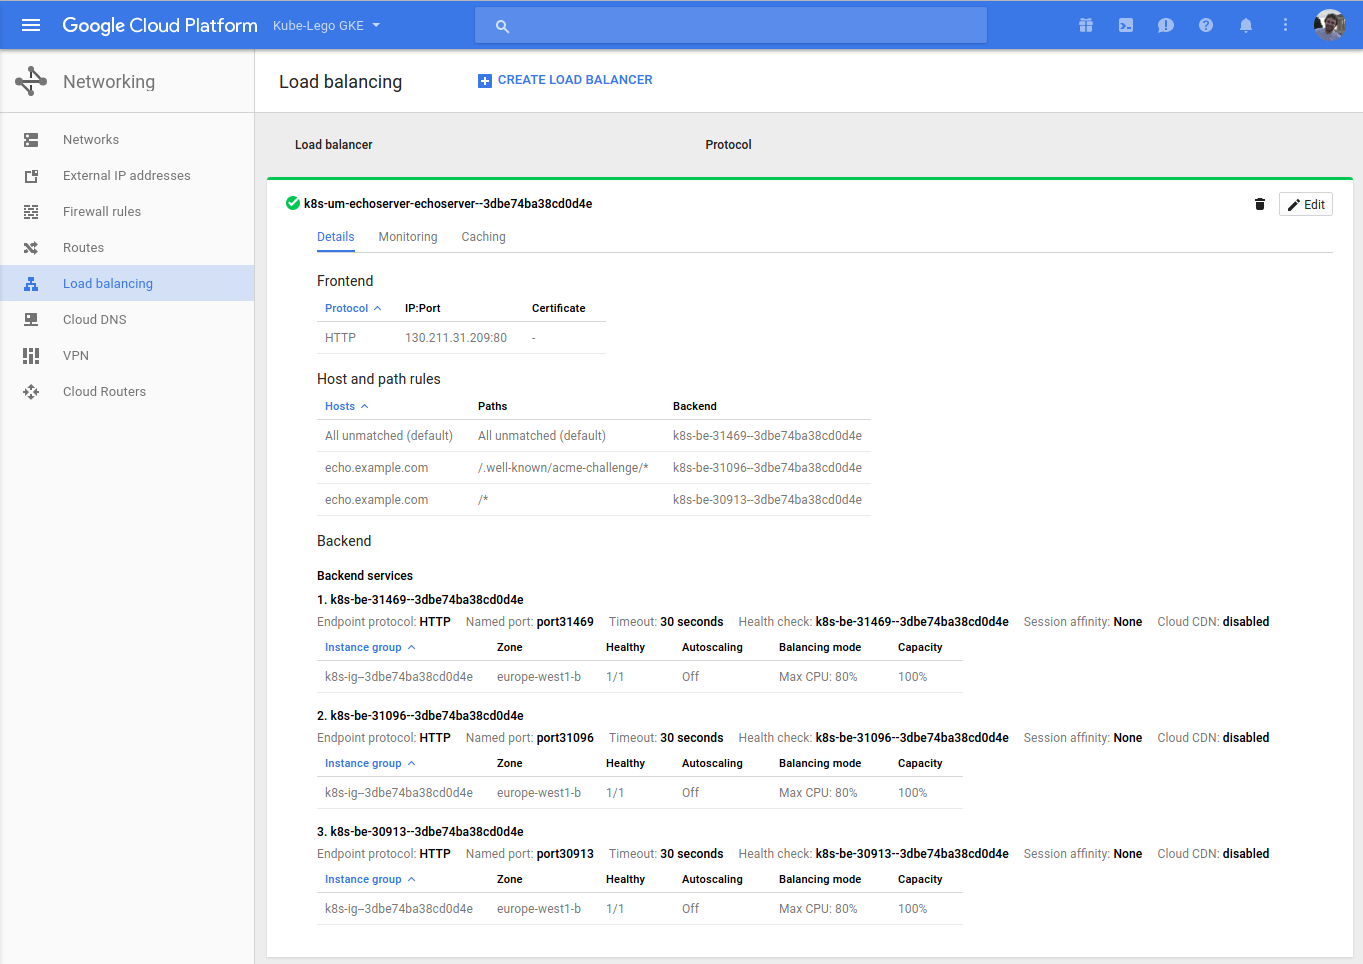Viewport: 1363px width, 964px height.
Task: Click the Cloud Routers sidebar icon
Action: tap(31, 392)
